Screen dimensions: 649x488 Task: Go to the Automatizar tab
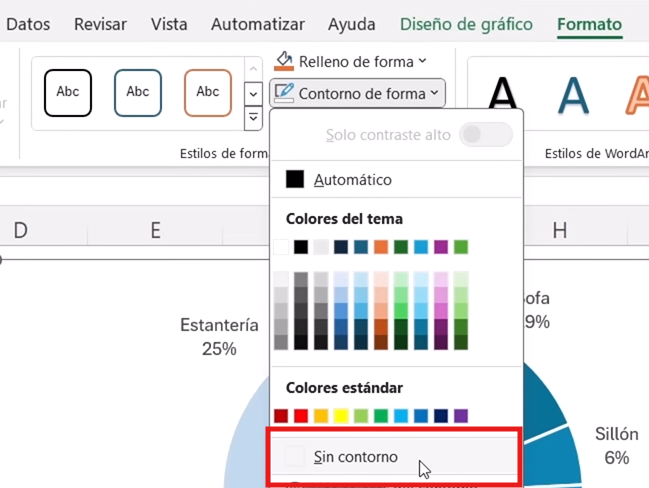coord(258,24)
